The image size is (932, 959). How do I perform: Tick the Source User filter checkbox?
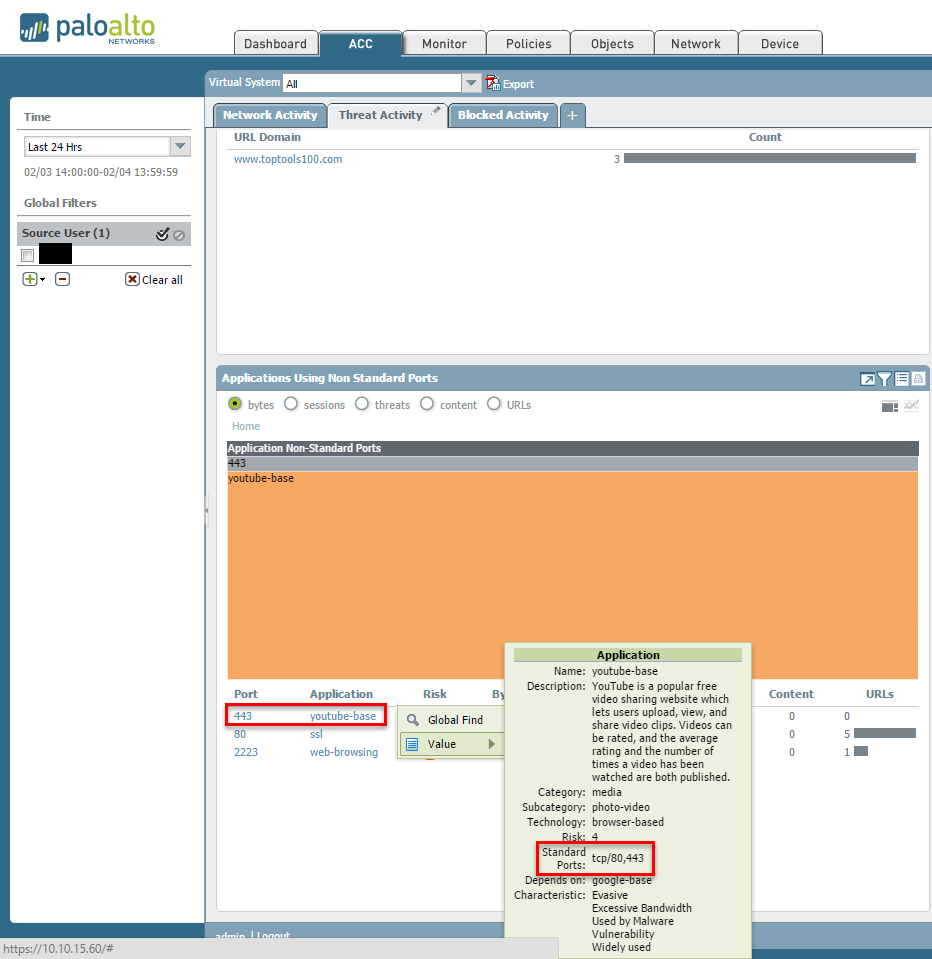pos(28,255)
